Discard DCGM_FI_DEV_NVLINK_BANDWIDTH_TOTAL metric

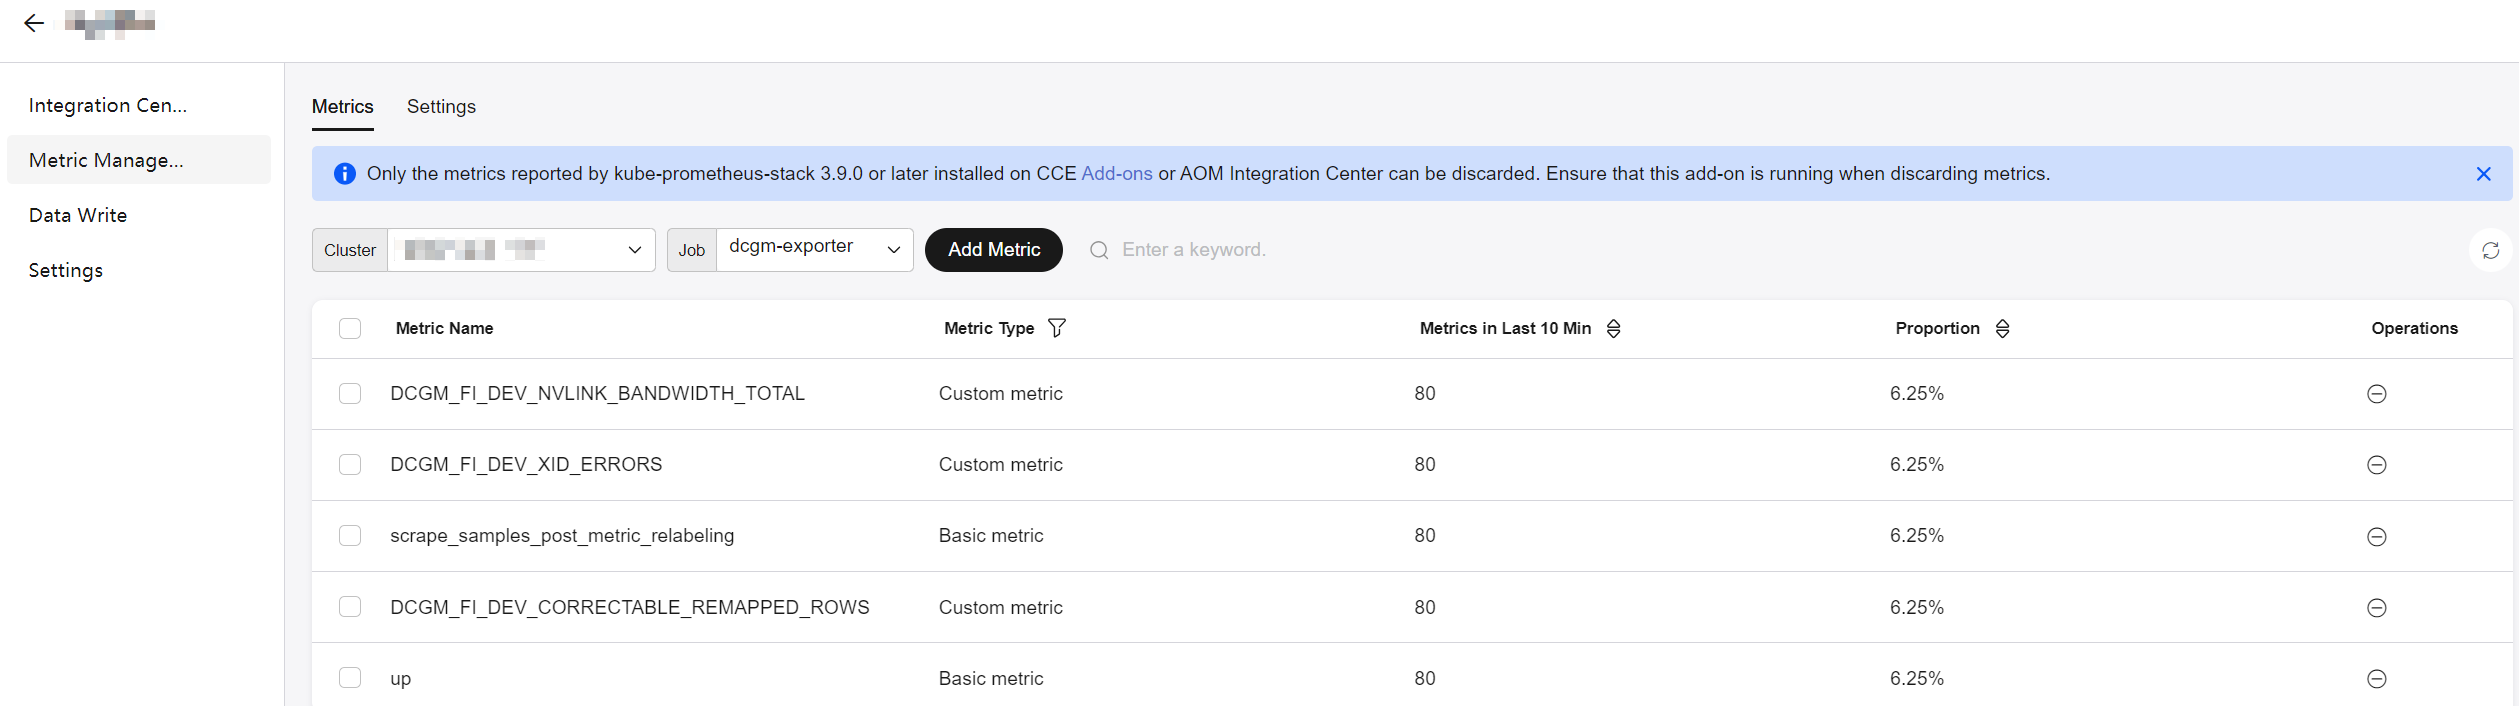click(x=2377, y=394)
